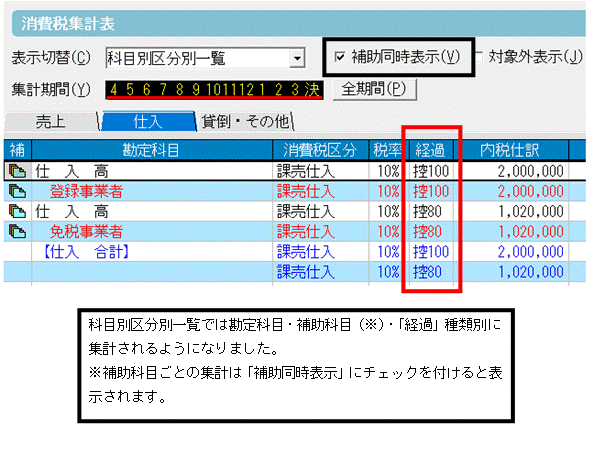Viewport: 605px width, 457px height.
Task: Select the 科目別区分別一覧 combo box
Action: point(205,58)
